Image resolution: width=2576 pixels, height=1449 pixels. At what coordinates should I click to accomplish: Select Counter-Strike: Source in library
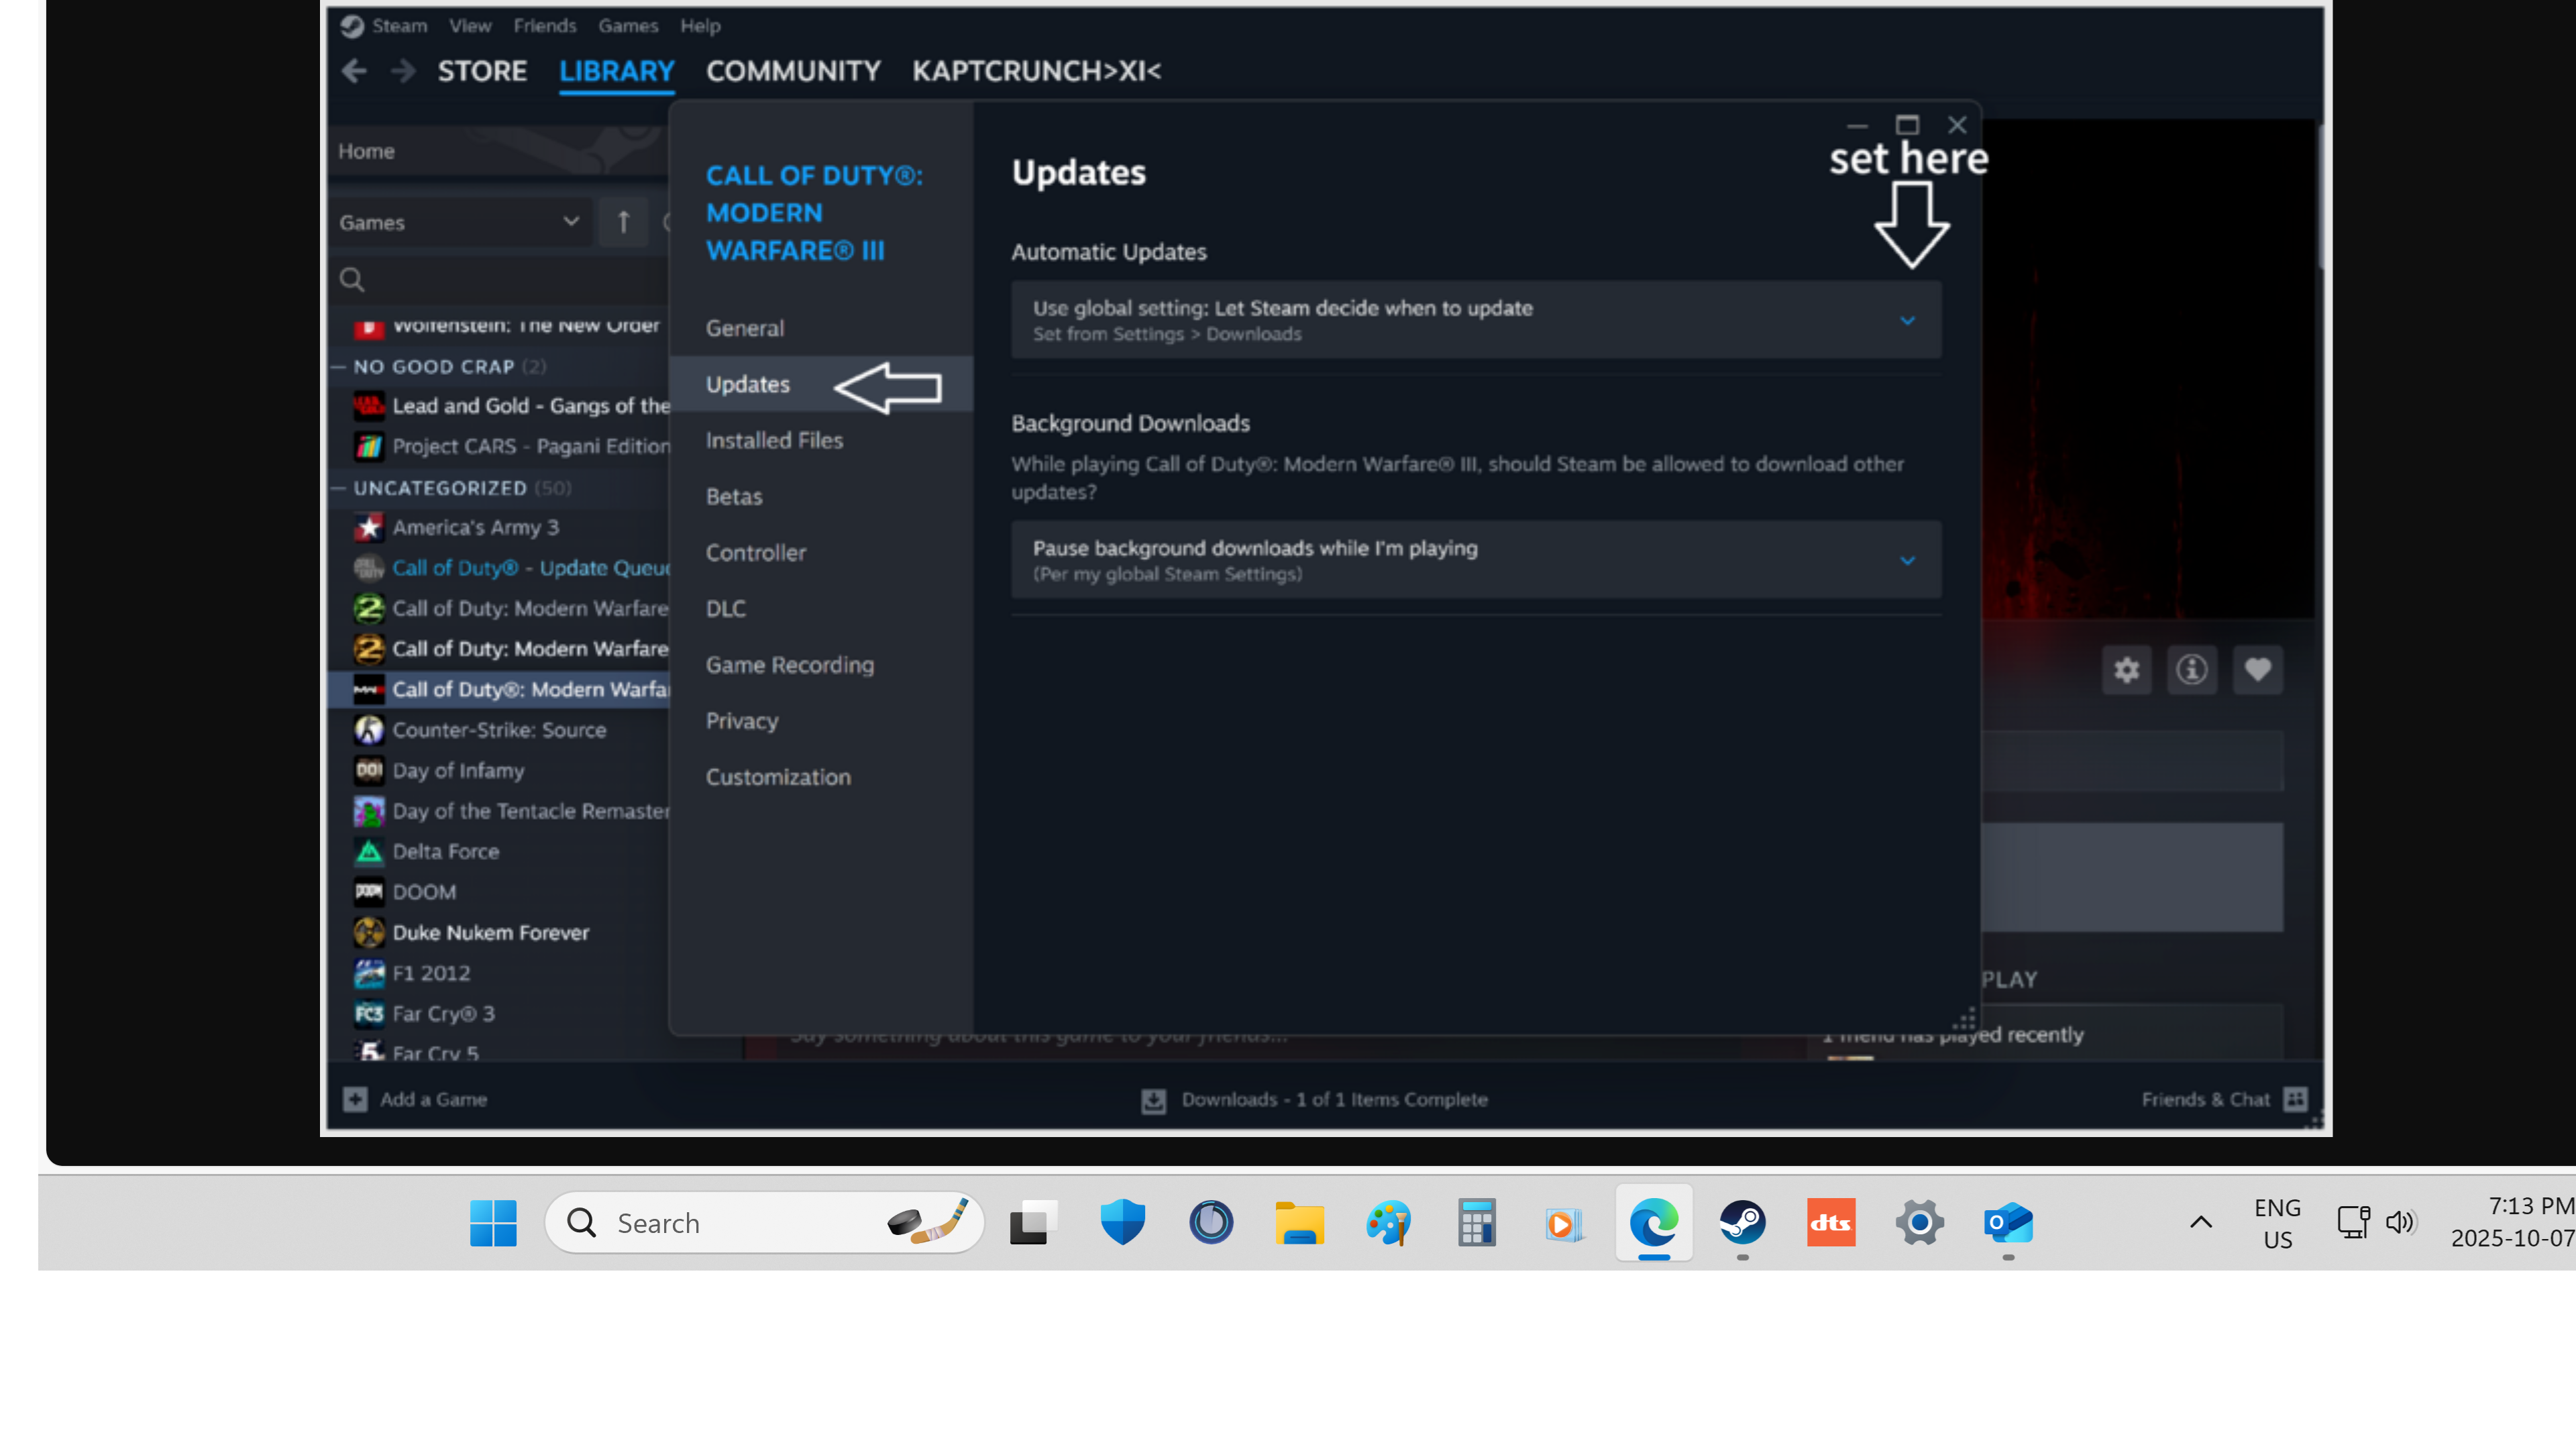click(x=499, y=730)
